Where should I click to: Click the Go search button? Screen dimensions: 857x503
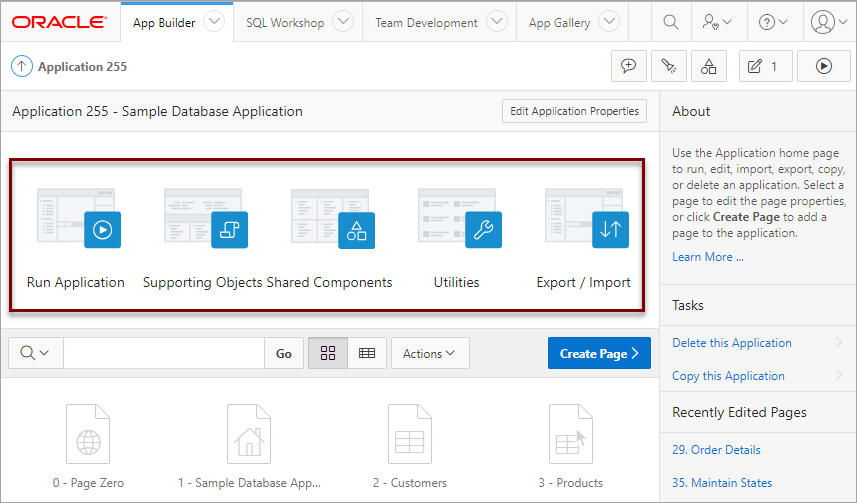point(284,353)
